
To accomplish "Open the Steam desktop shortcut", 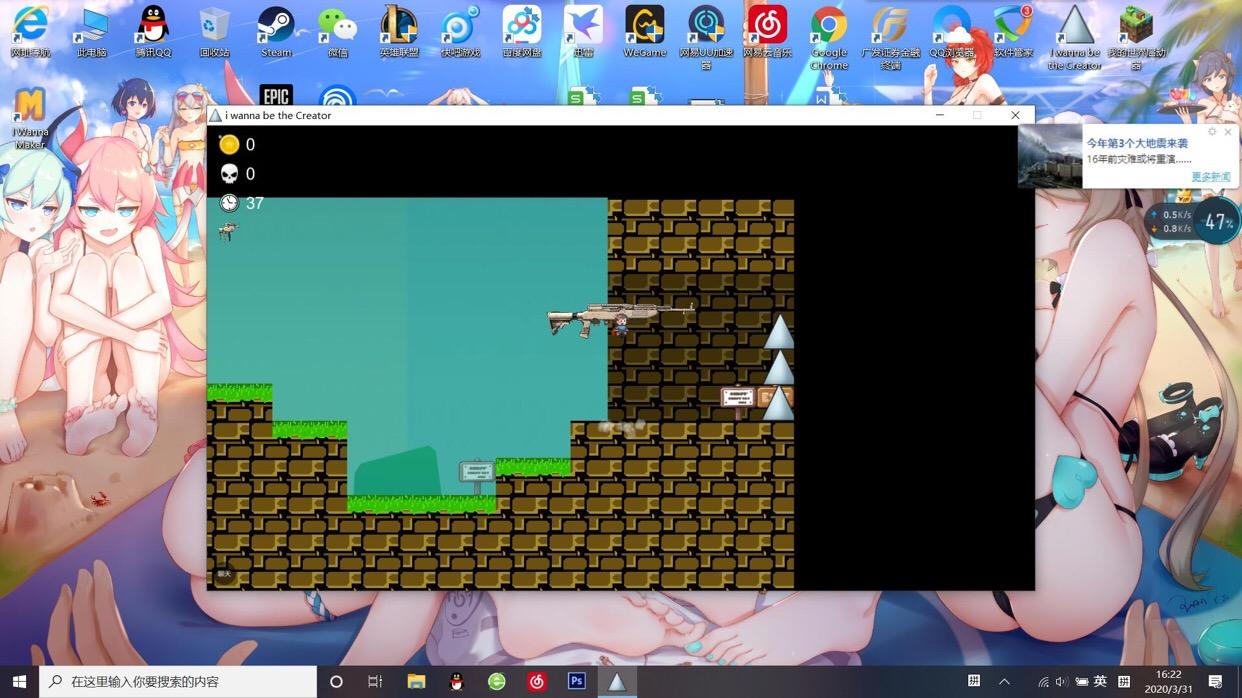I will (x=276, y=31).
